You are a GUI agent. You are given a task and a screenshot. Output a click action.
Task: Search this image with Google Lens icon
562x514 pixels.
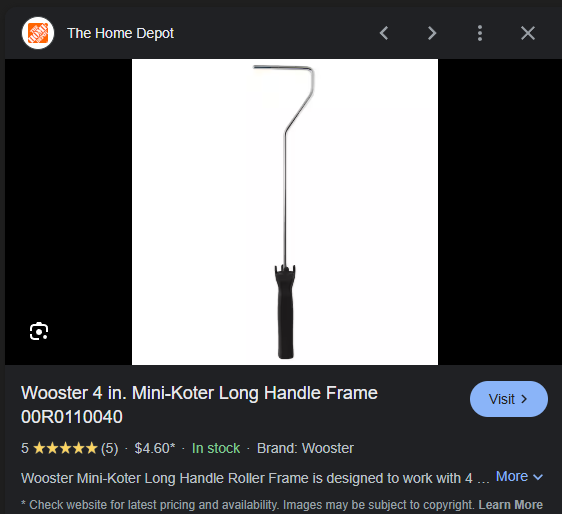pos(39,331)
